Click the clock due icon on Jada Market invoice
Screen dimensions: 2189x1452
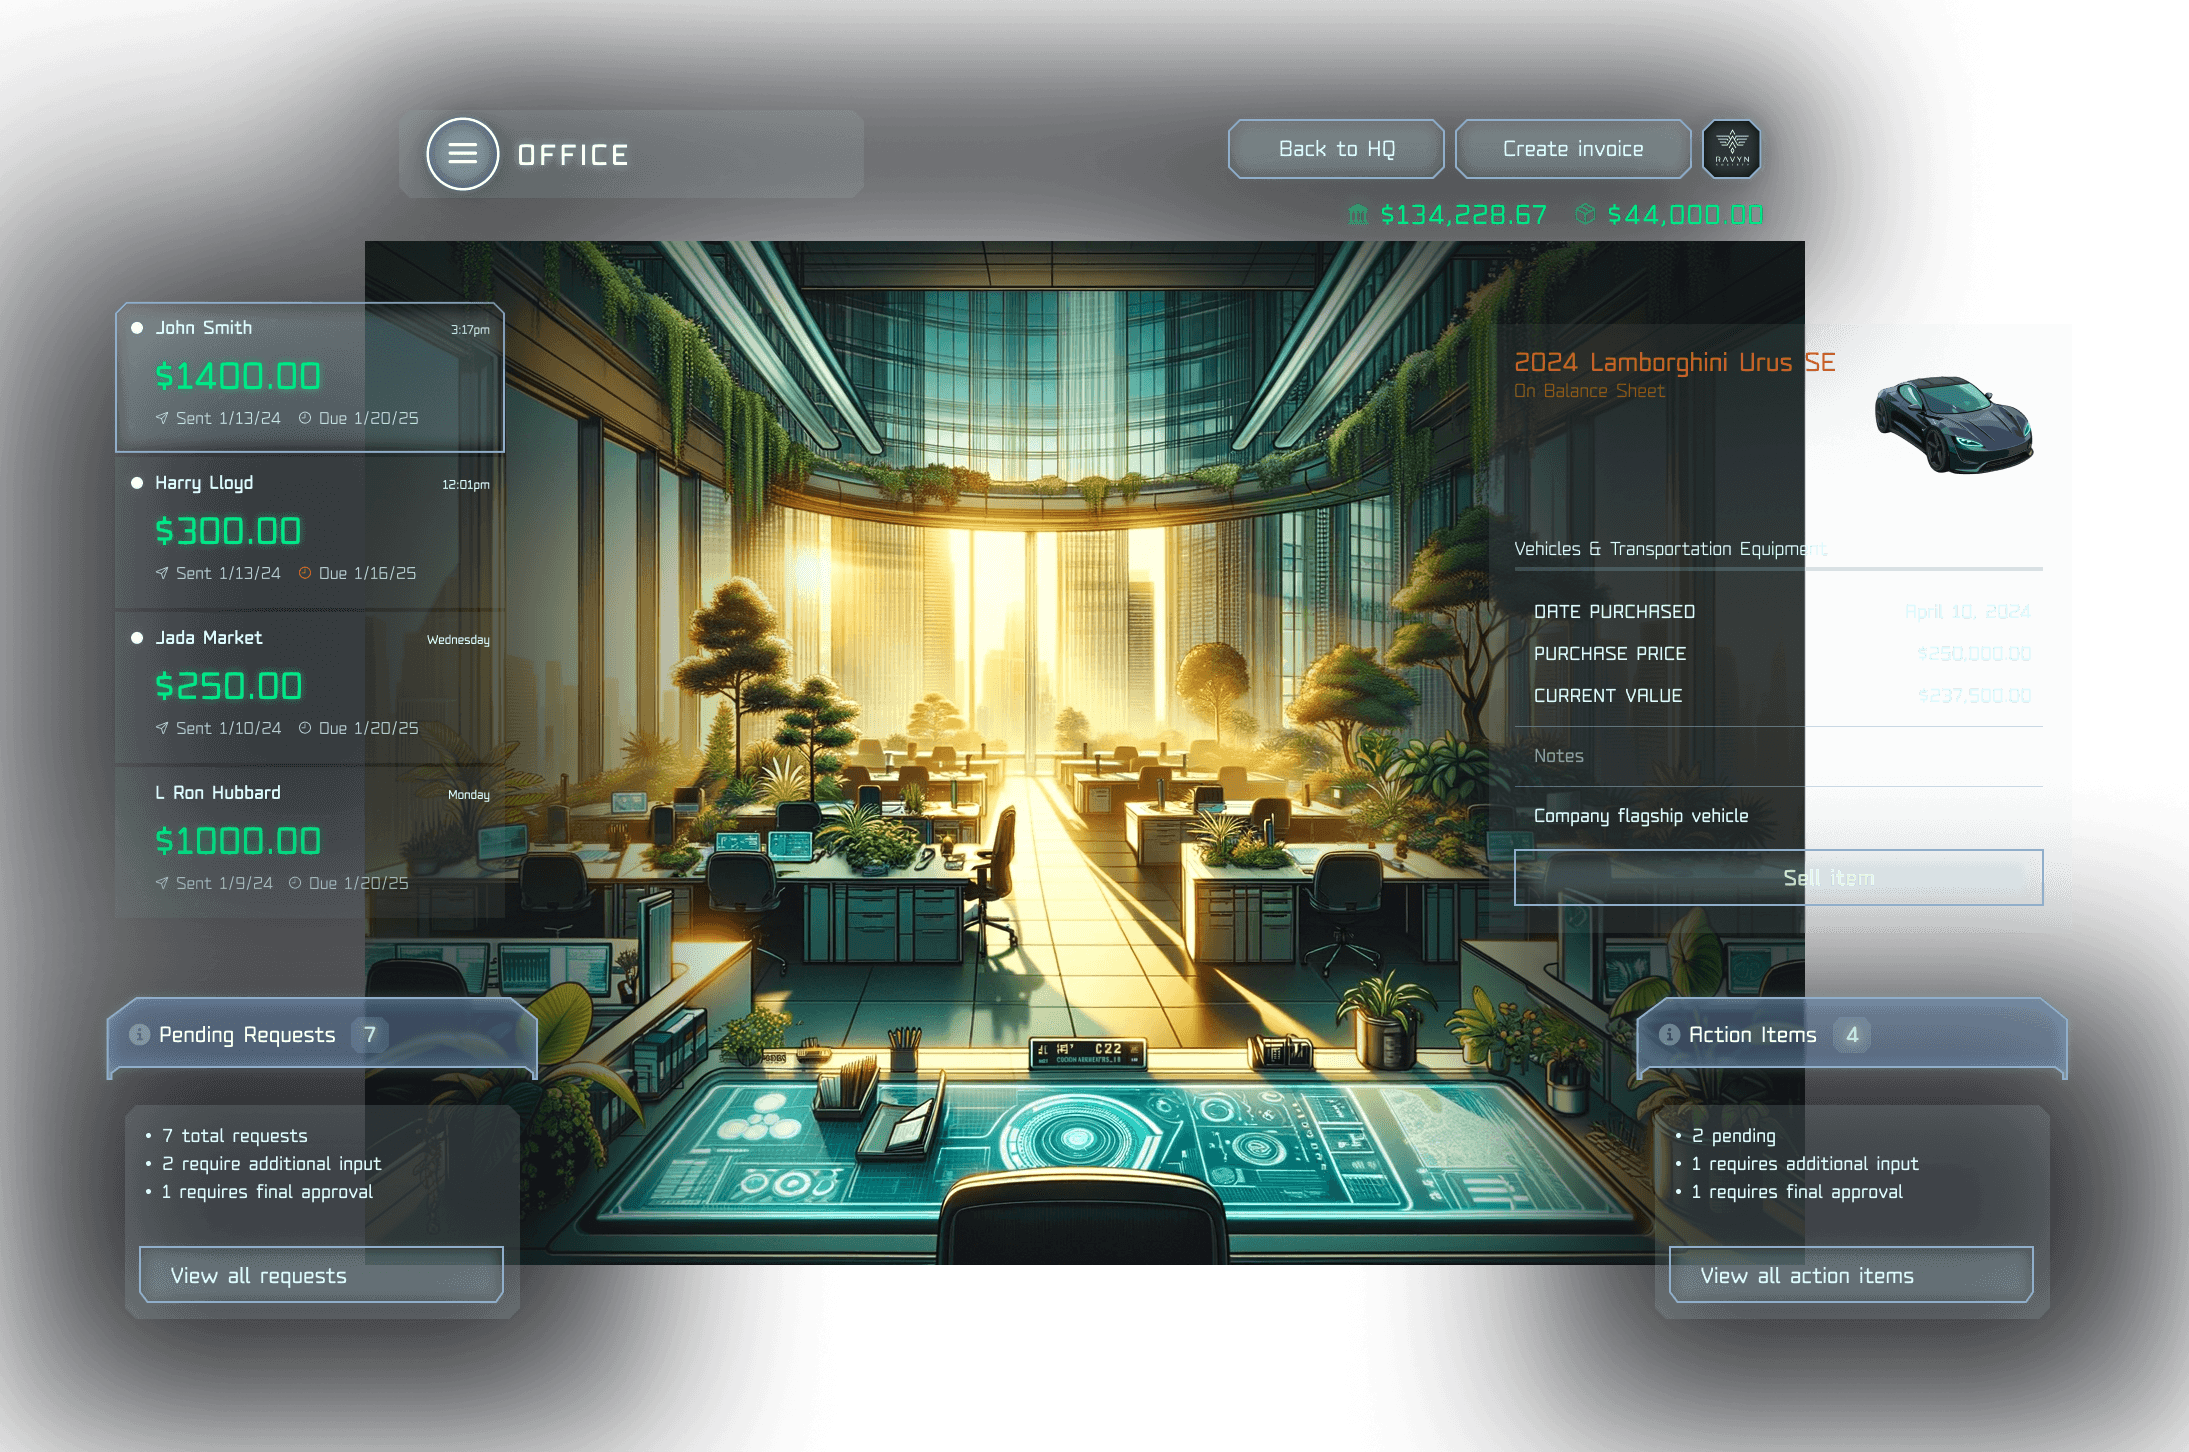[305, 728]
